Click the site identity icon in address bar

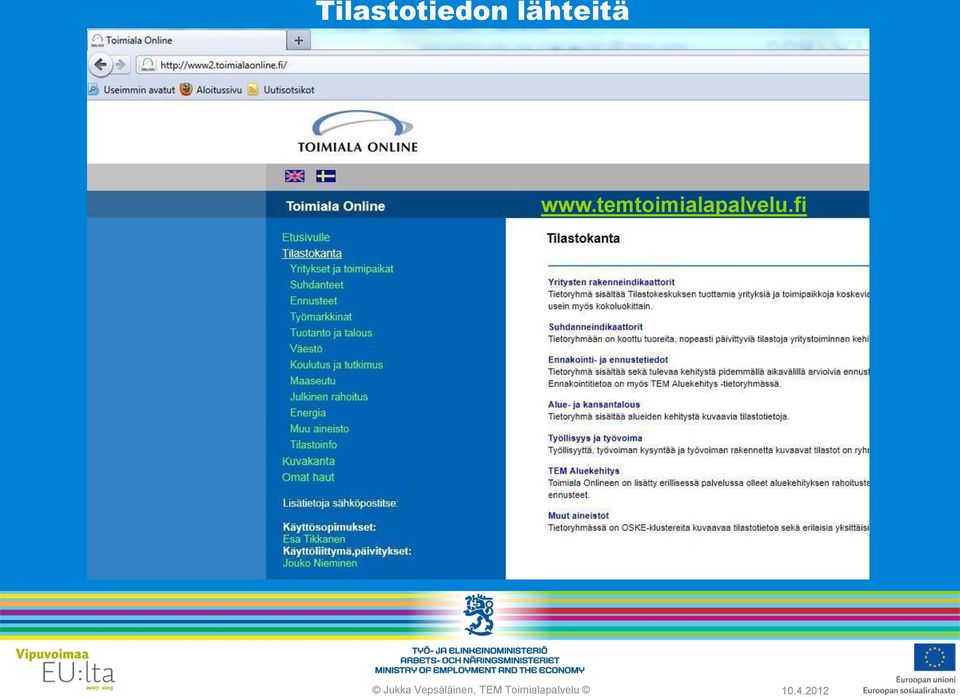tap(147, 65)
